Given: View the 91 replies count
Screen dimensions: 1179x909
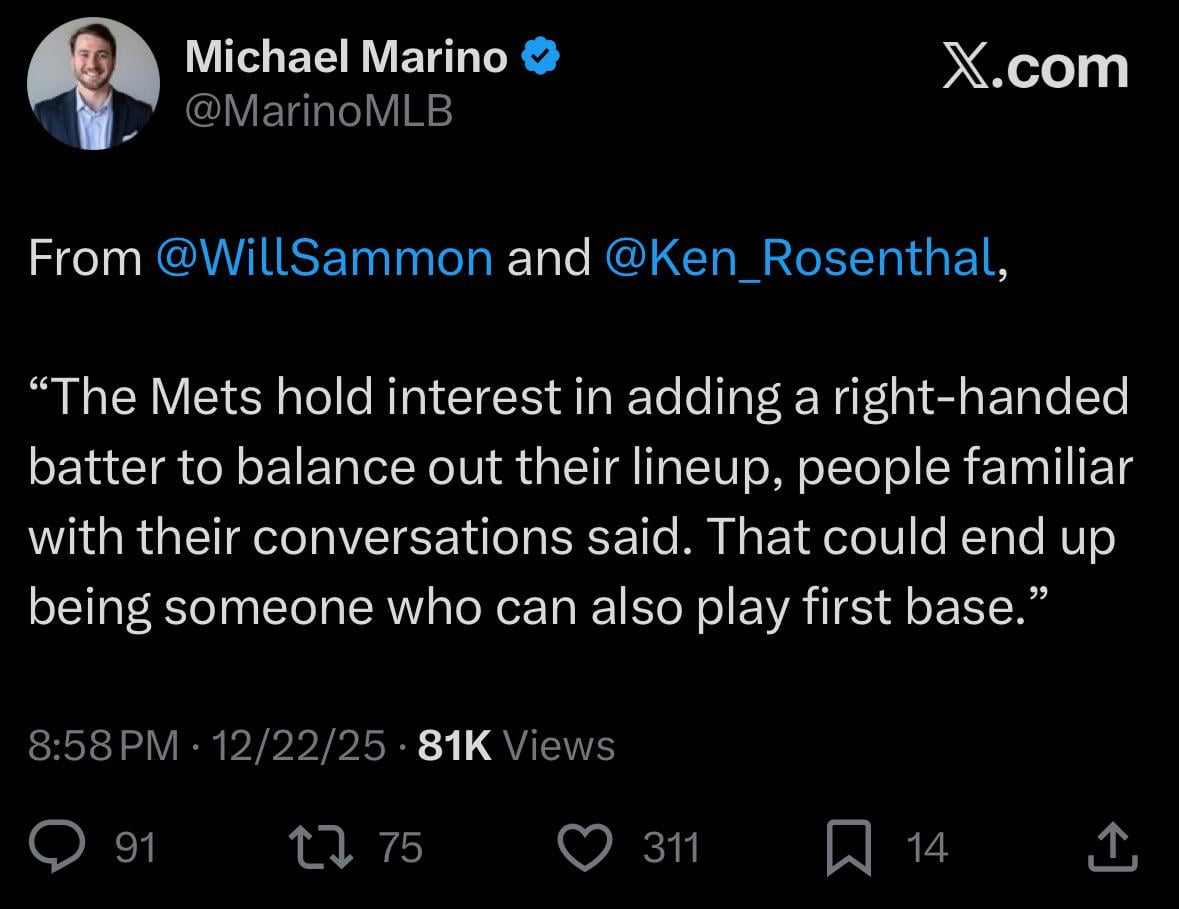Looking at the screenshot, I should tap(132, 847).
